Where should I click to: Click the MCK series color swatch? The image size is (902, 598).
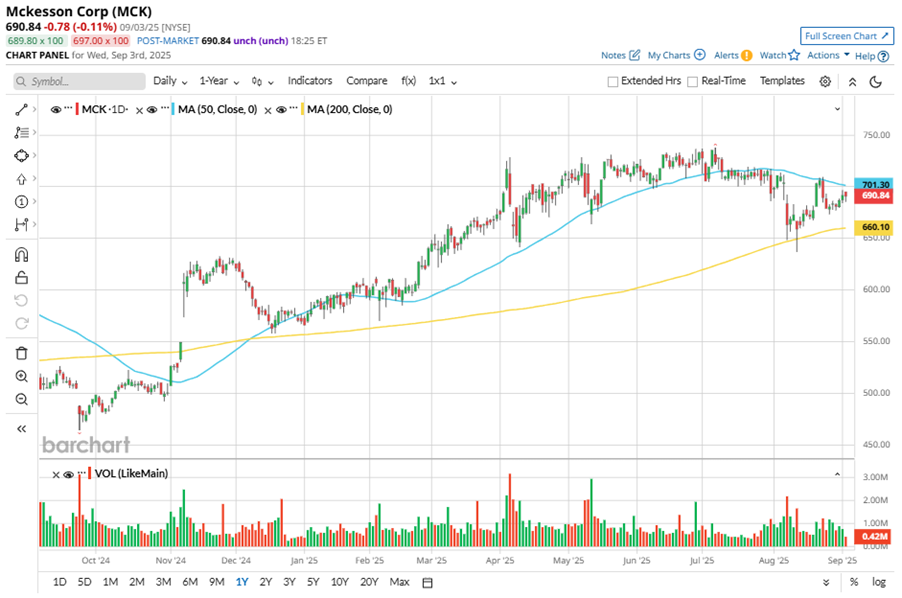point(77,109)
